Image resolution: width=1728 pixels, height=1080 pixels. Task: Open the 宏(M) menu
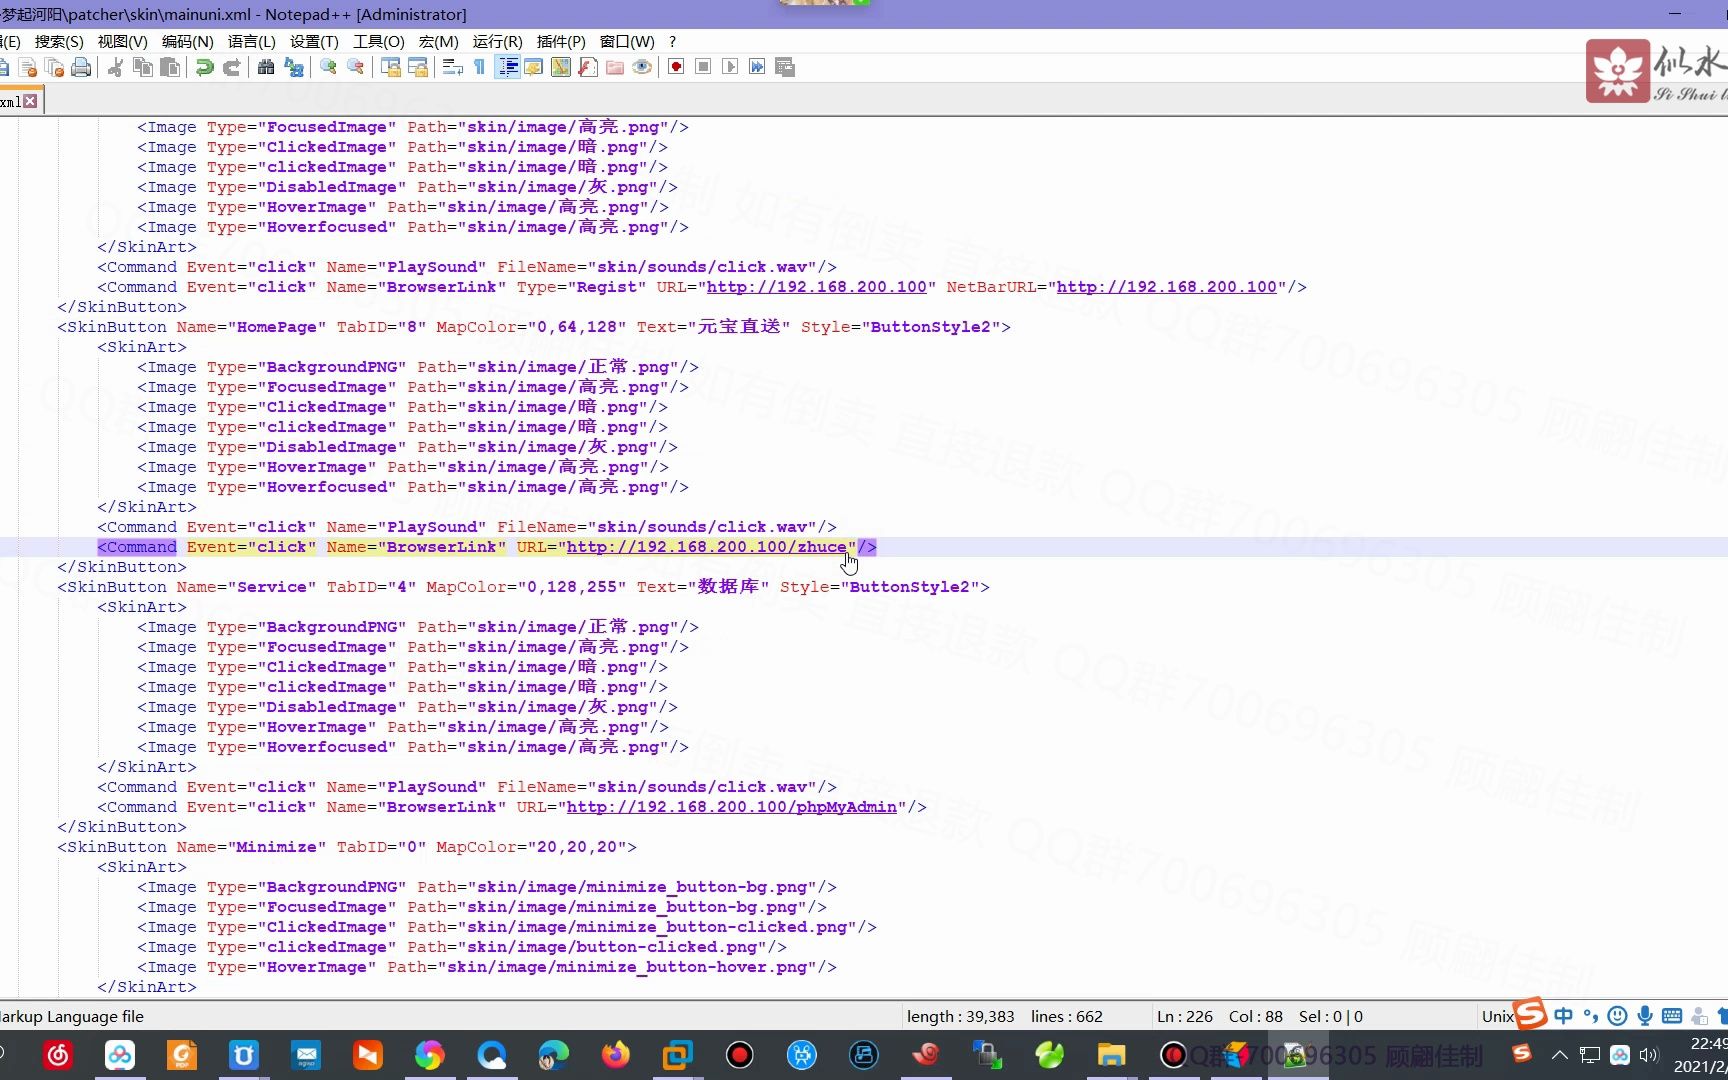click(438, 41)
